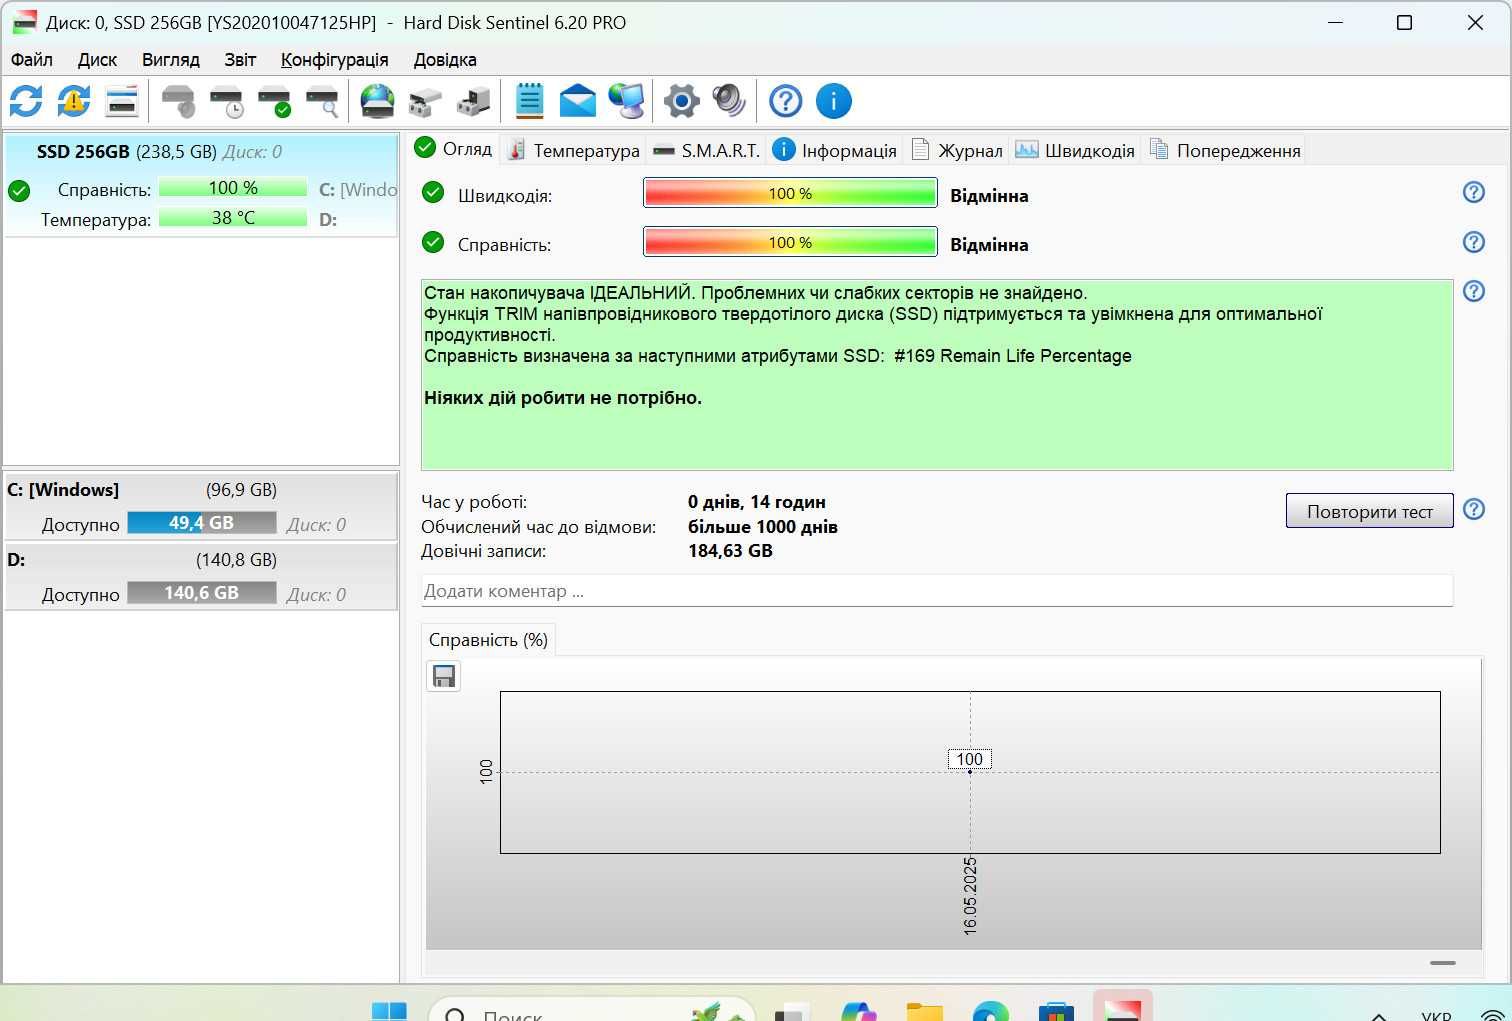Select the SSD 256GB disk entry
1512x1021 pixels.
(201, 185)
